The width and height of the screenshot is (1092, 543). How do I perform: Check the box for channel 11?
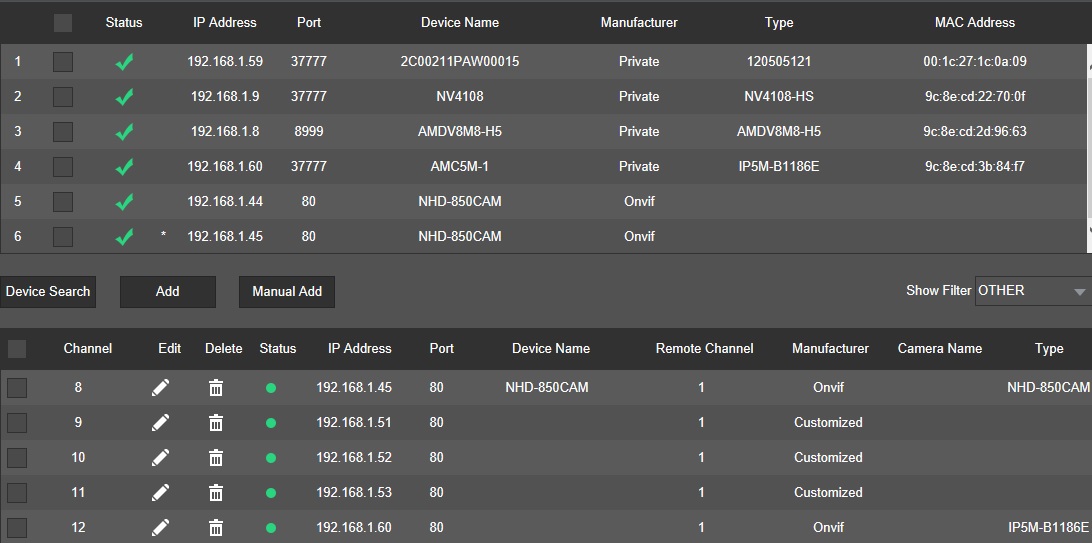point(17,492)
